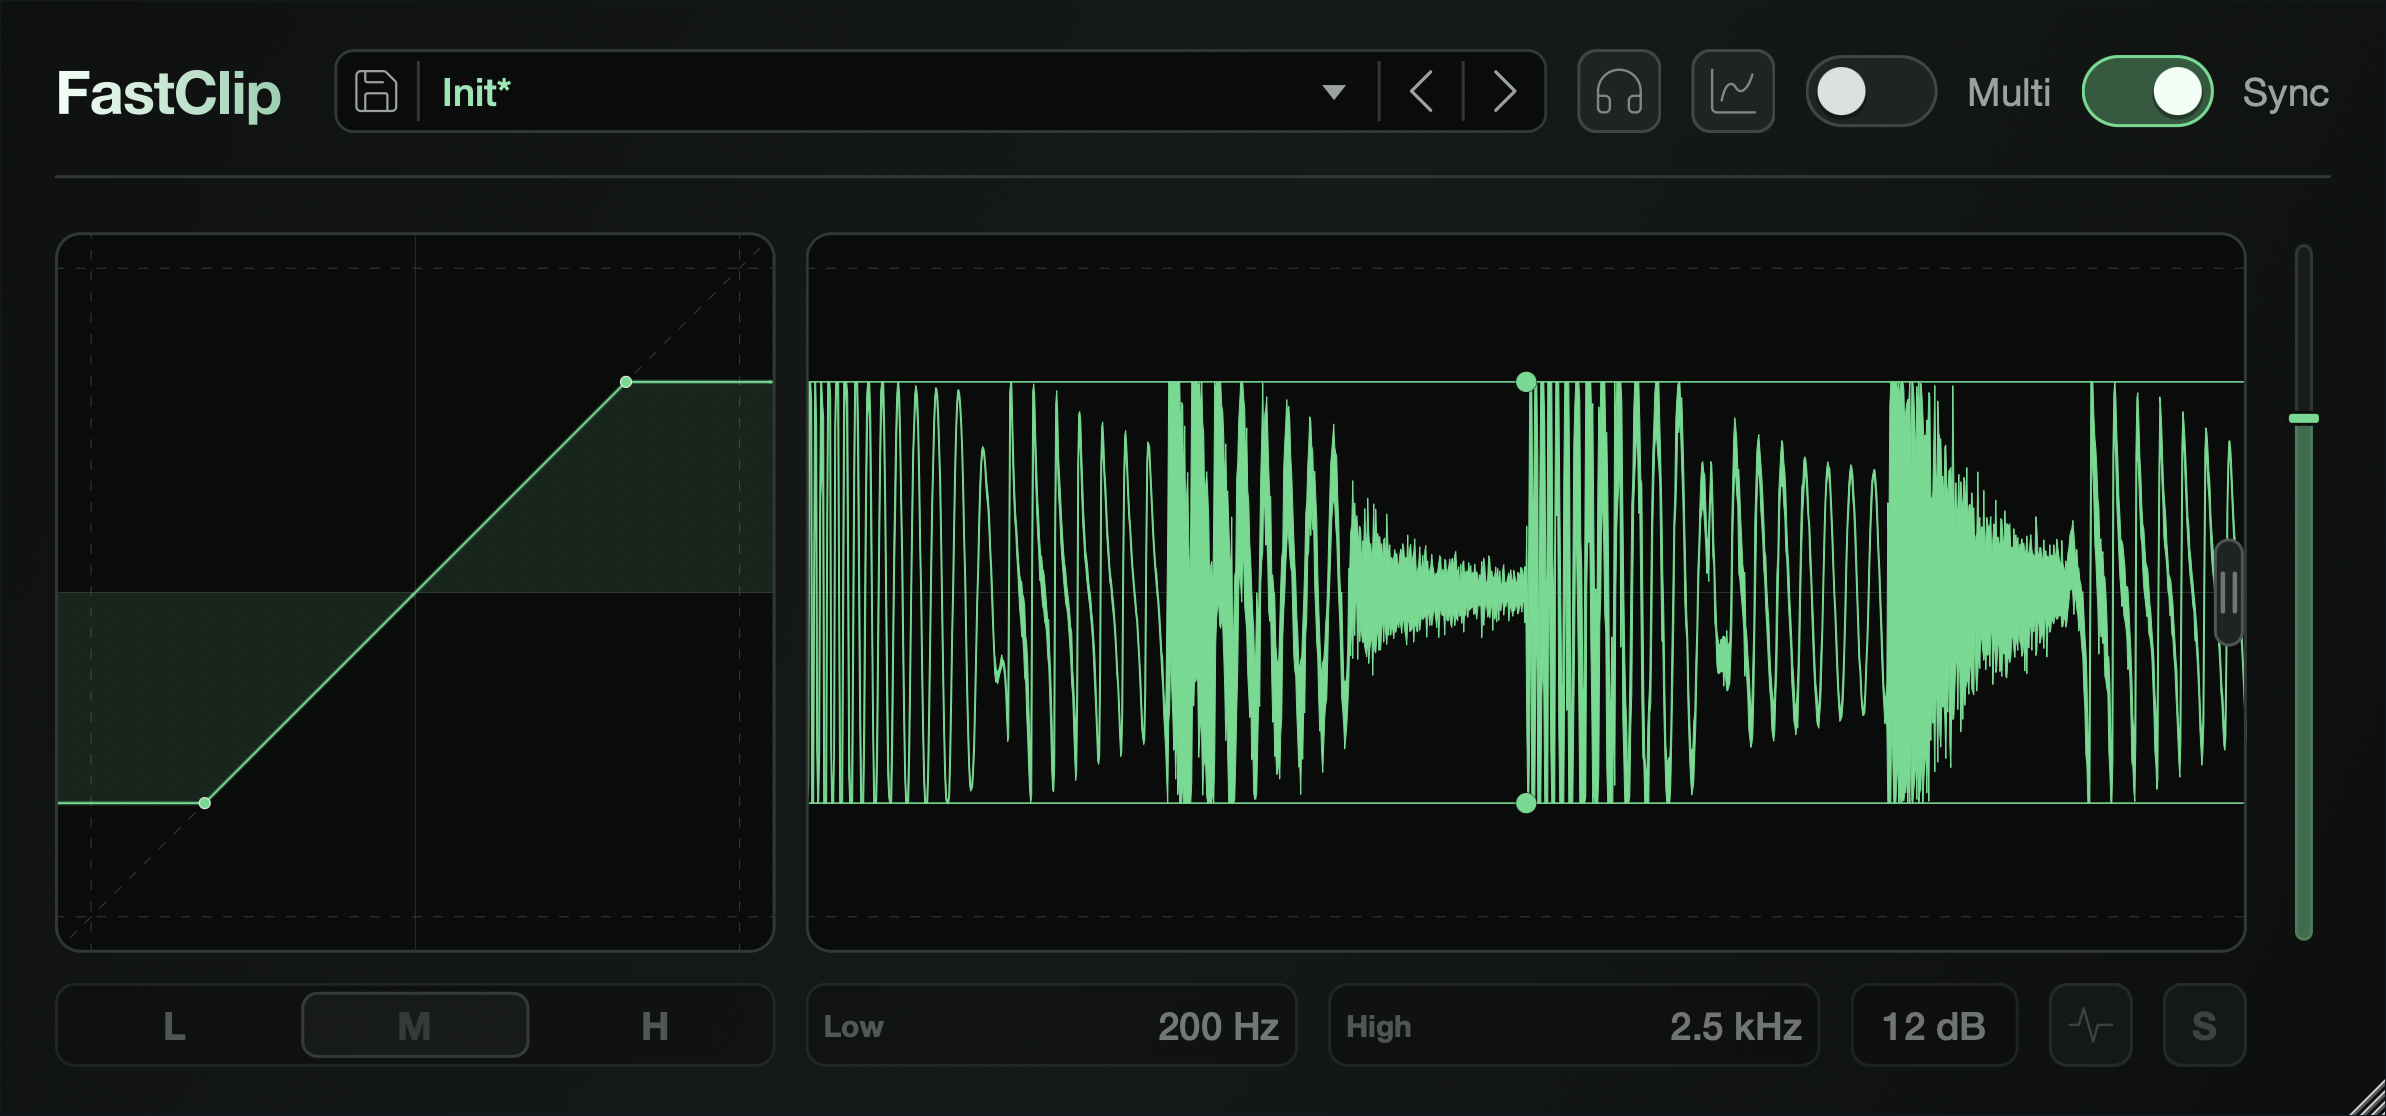Click the Low 200 Hz crossover field
The height and width of the screenshot is (1116, 2386).
pyautogui.click(x=1052, y=1026)
